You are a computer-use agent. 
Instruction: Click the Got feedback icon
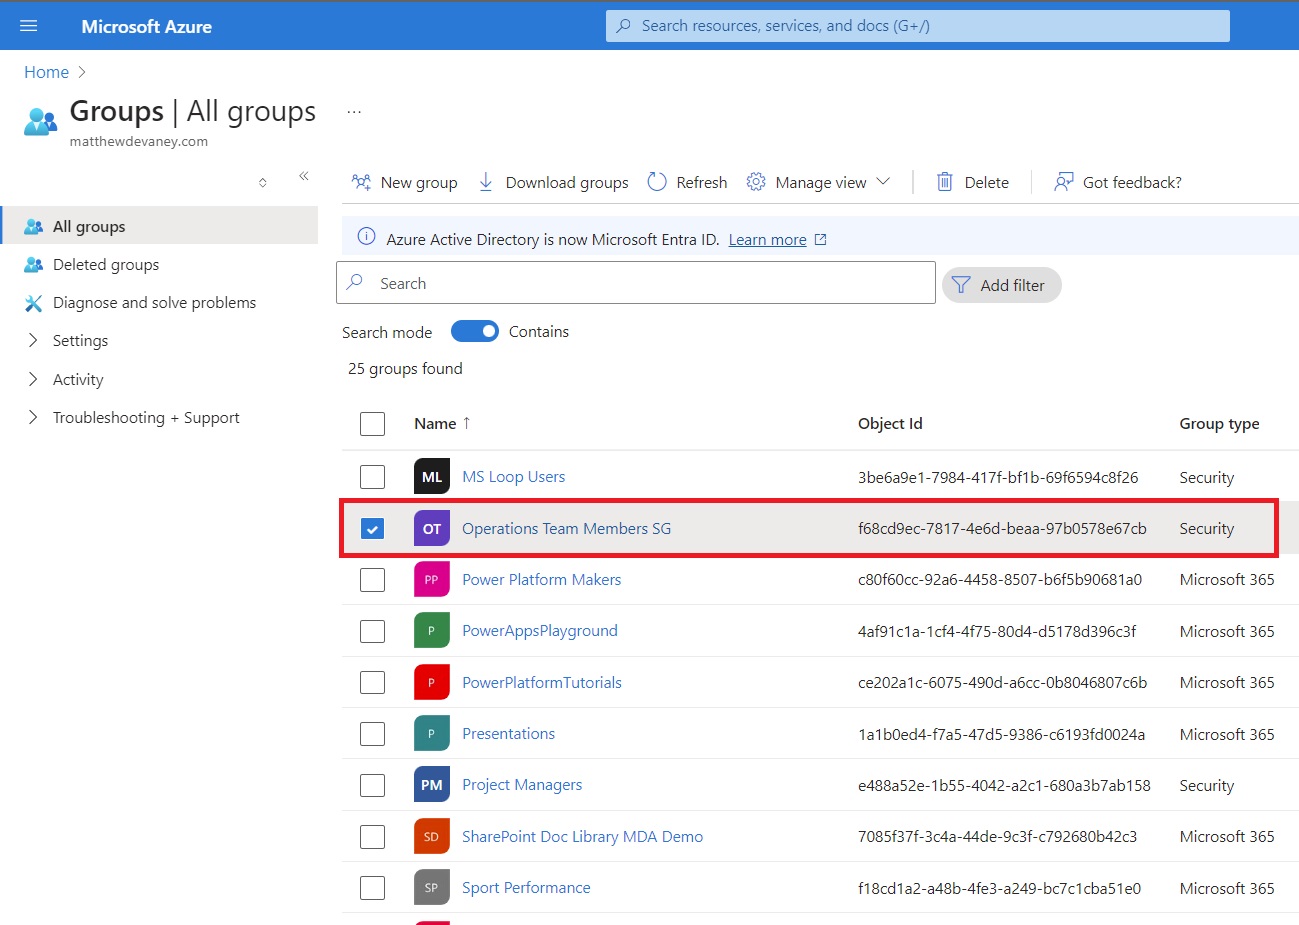[x=1062, y=182]
